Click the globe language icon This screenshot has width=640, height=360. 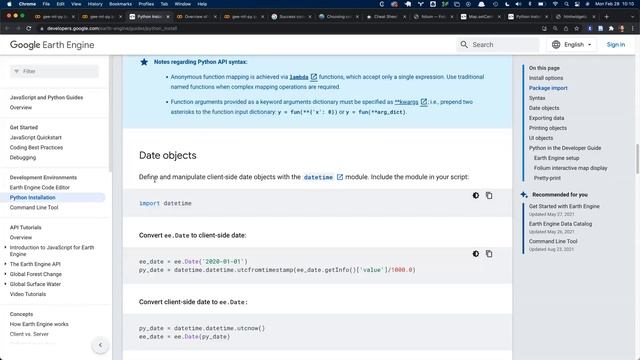coord(556,44)
